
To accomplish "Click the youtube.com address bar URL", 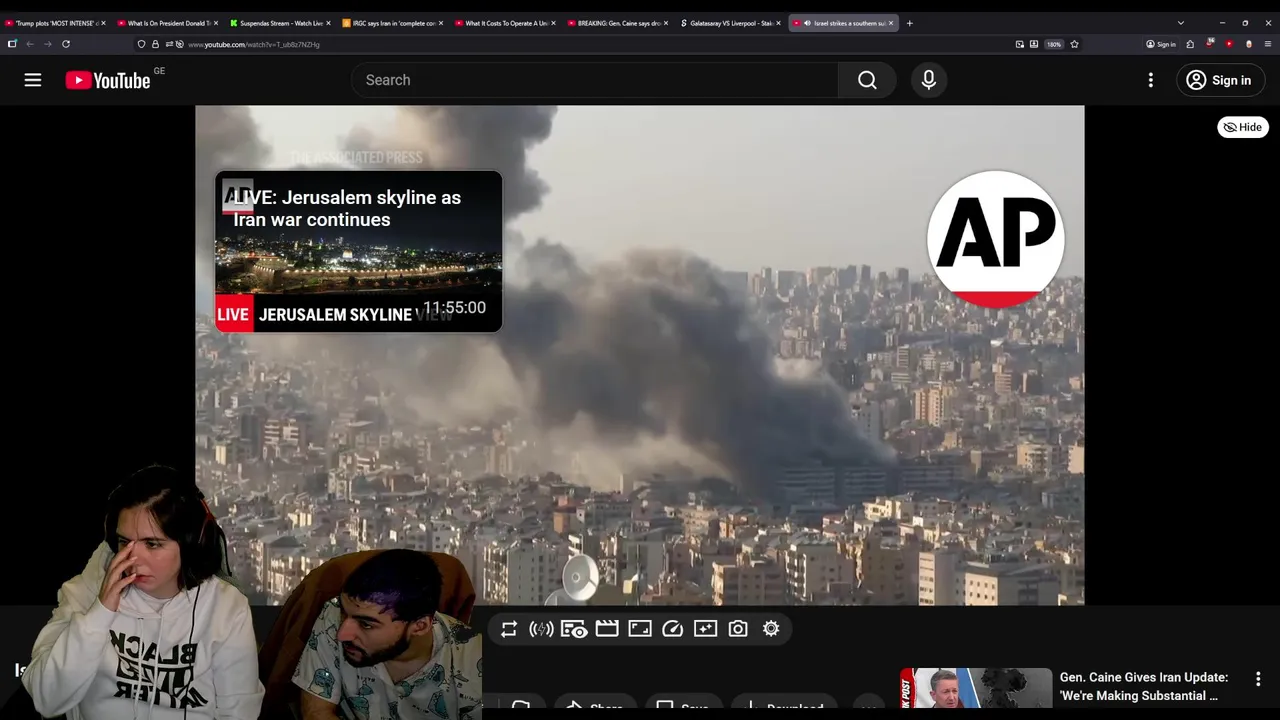I will pos(254,44).
